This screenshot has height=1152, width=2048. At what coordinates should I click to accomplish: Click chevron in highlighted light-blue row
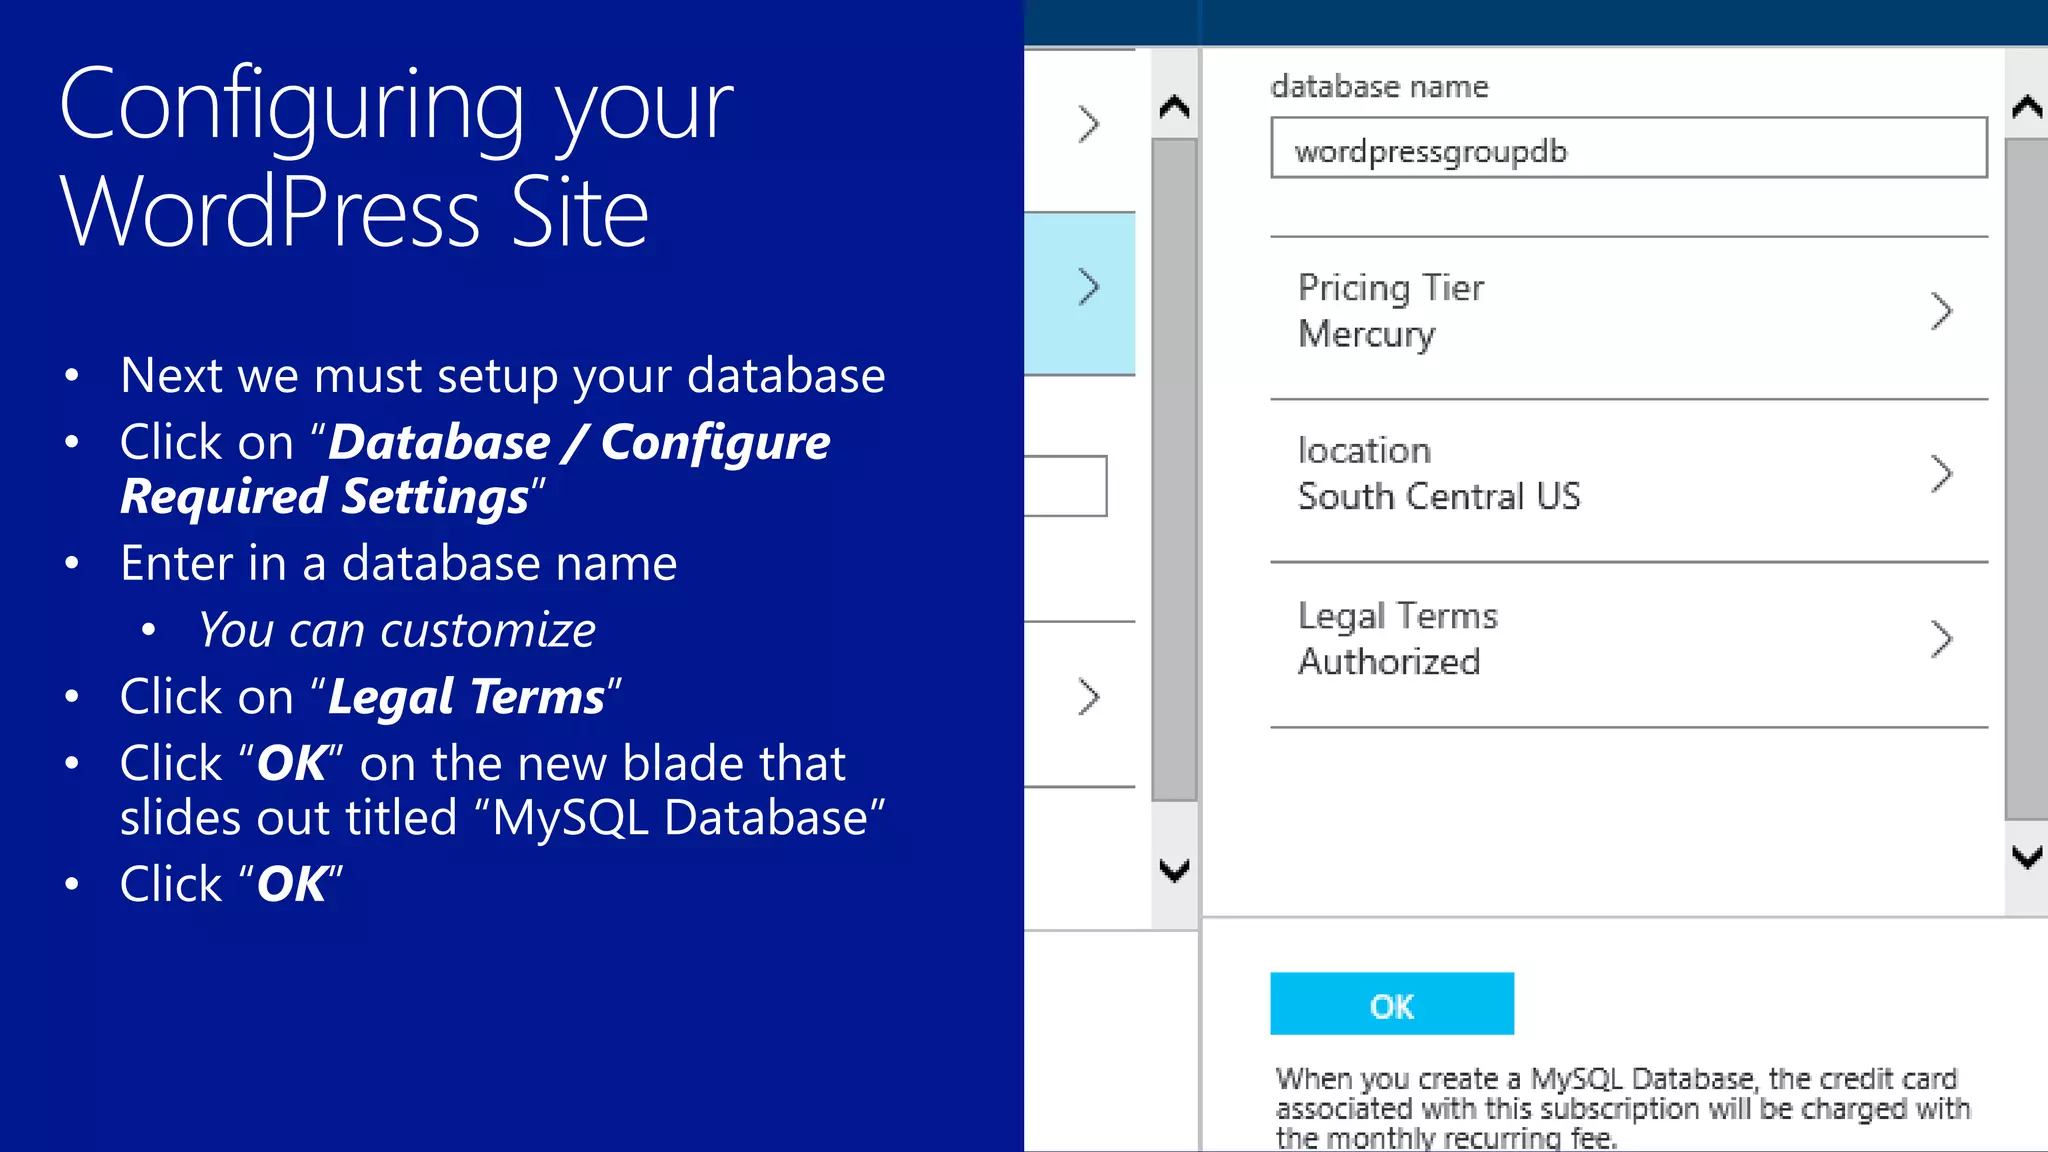coord(1089,287)
